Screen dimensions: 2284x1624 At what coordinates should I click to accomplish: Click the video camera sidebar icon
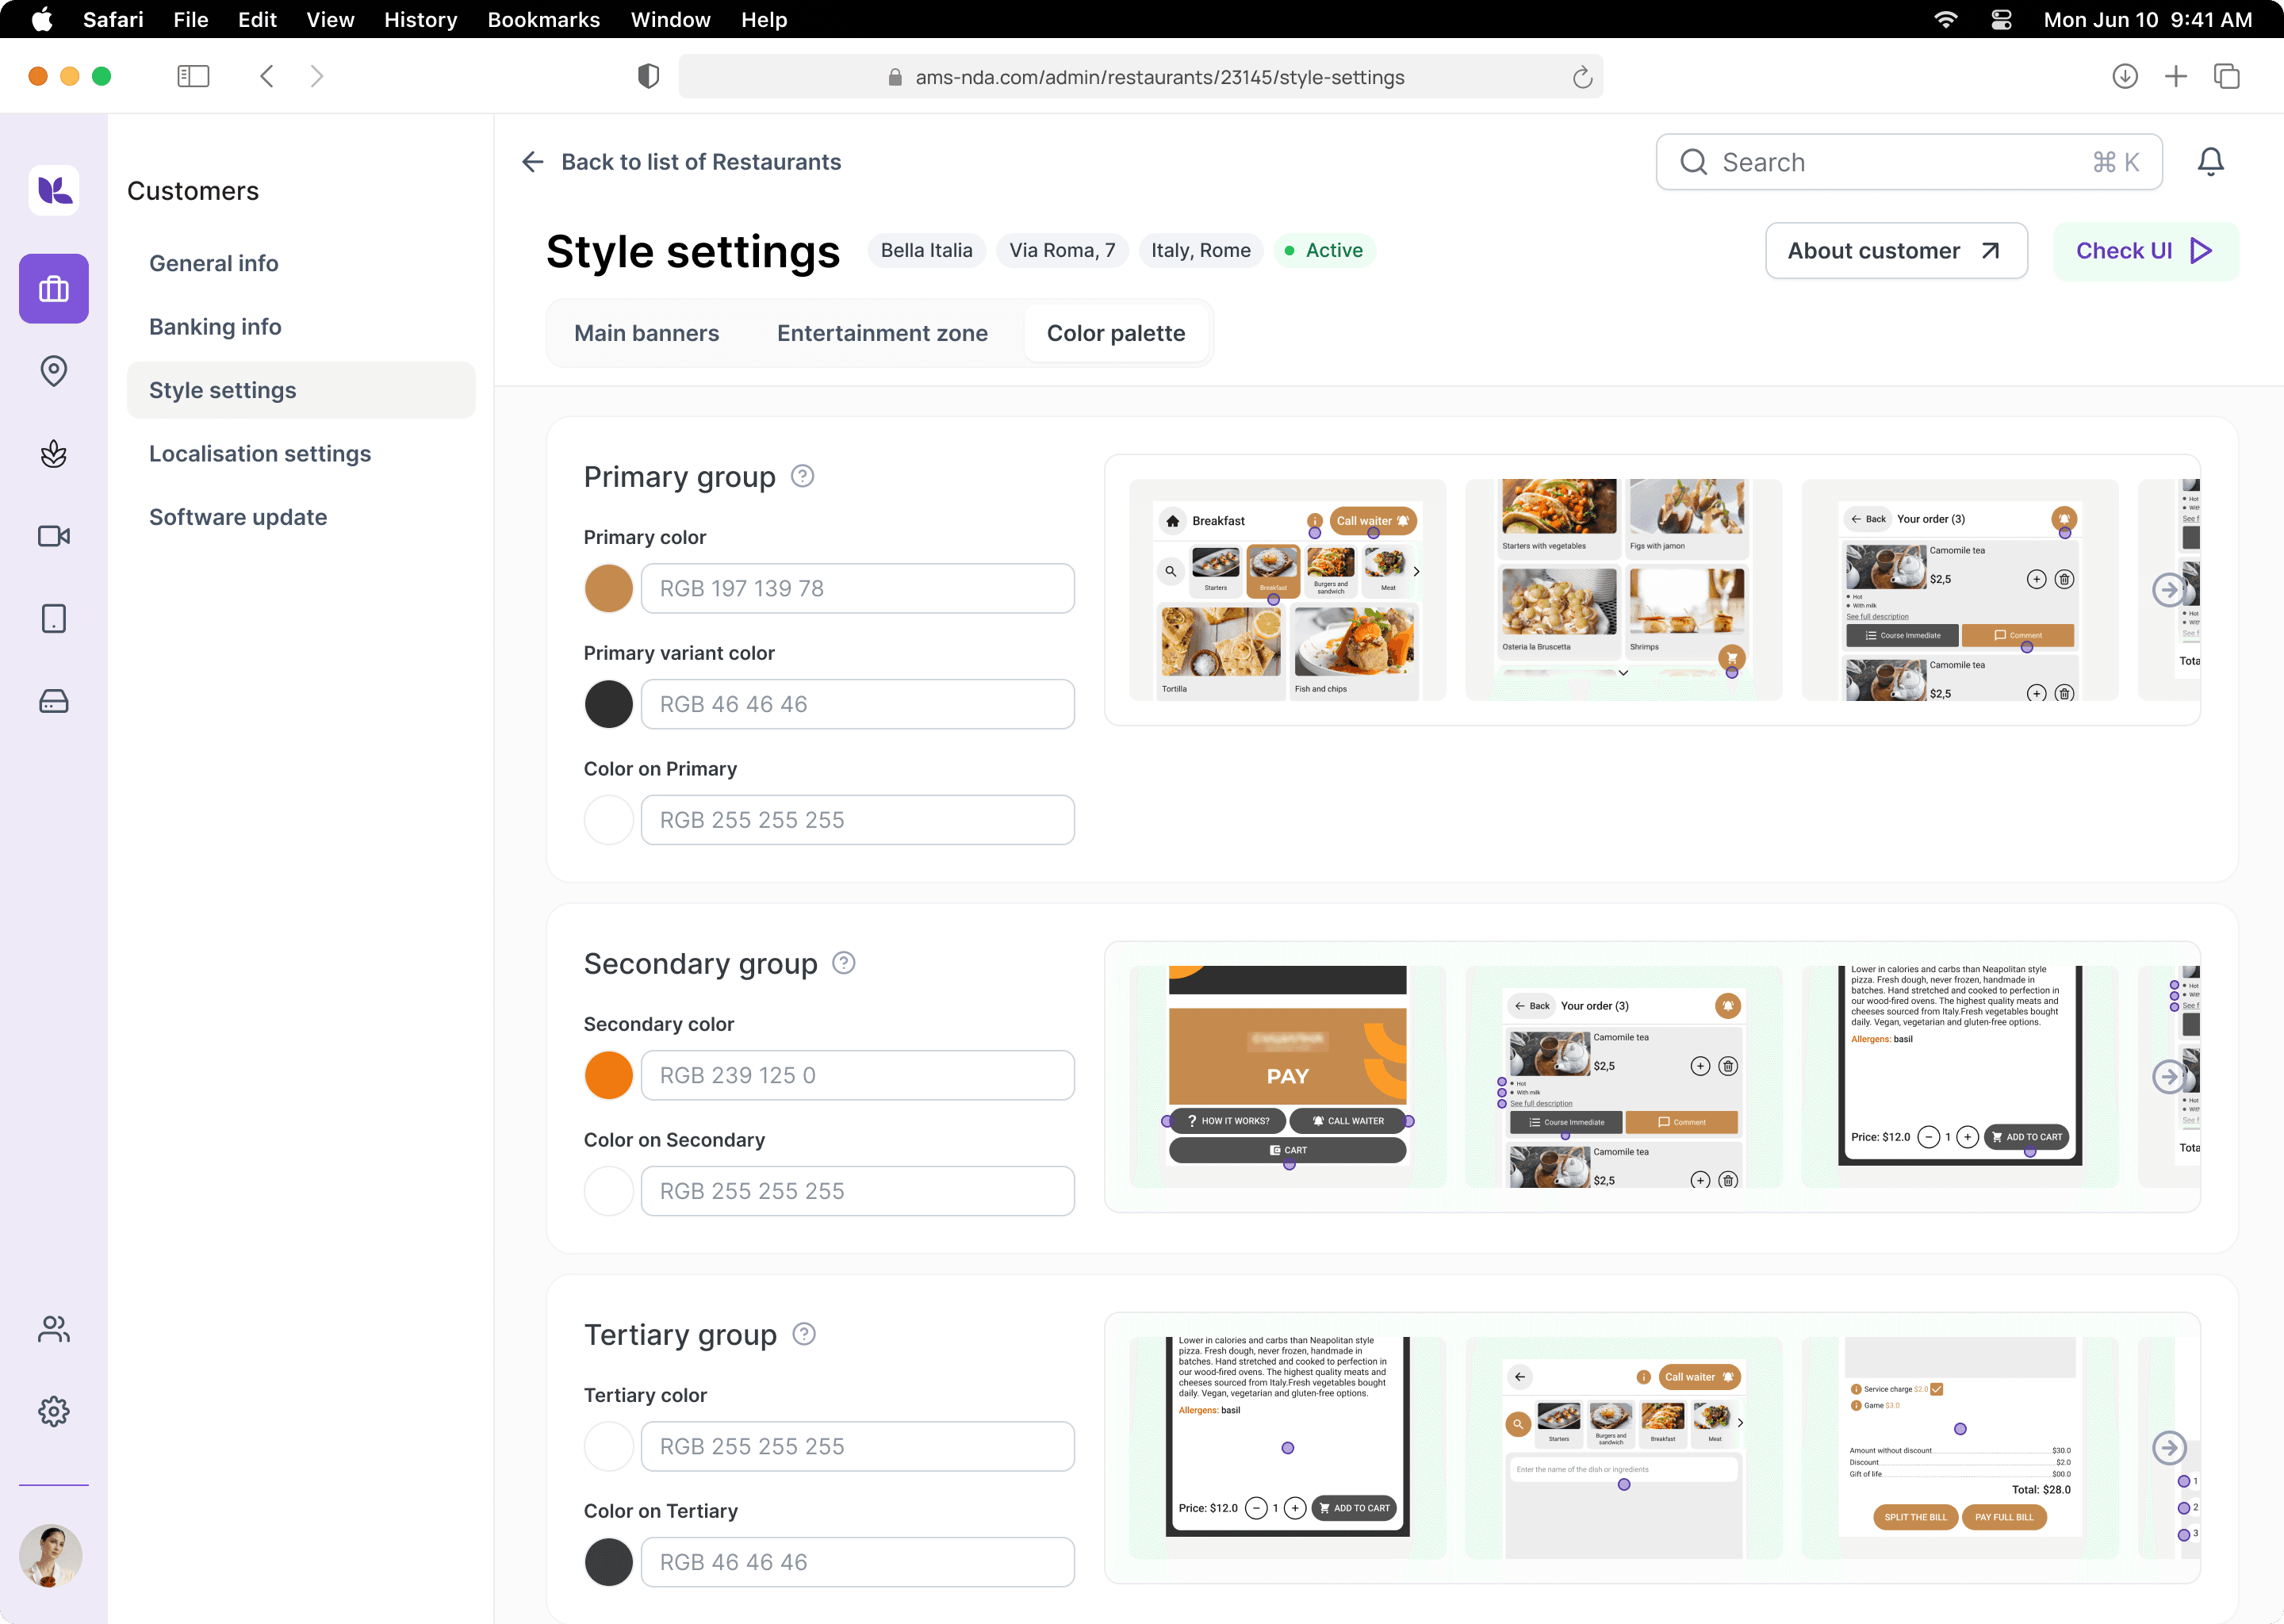[x=54, y=536]
